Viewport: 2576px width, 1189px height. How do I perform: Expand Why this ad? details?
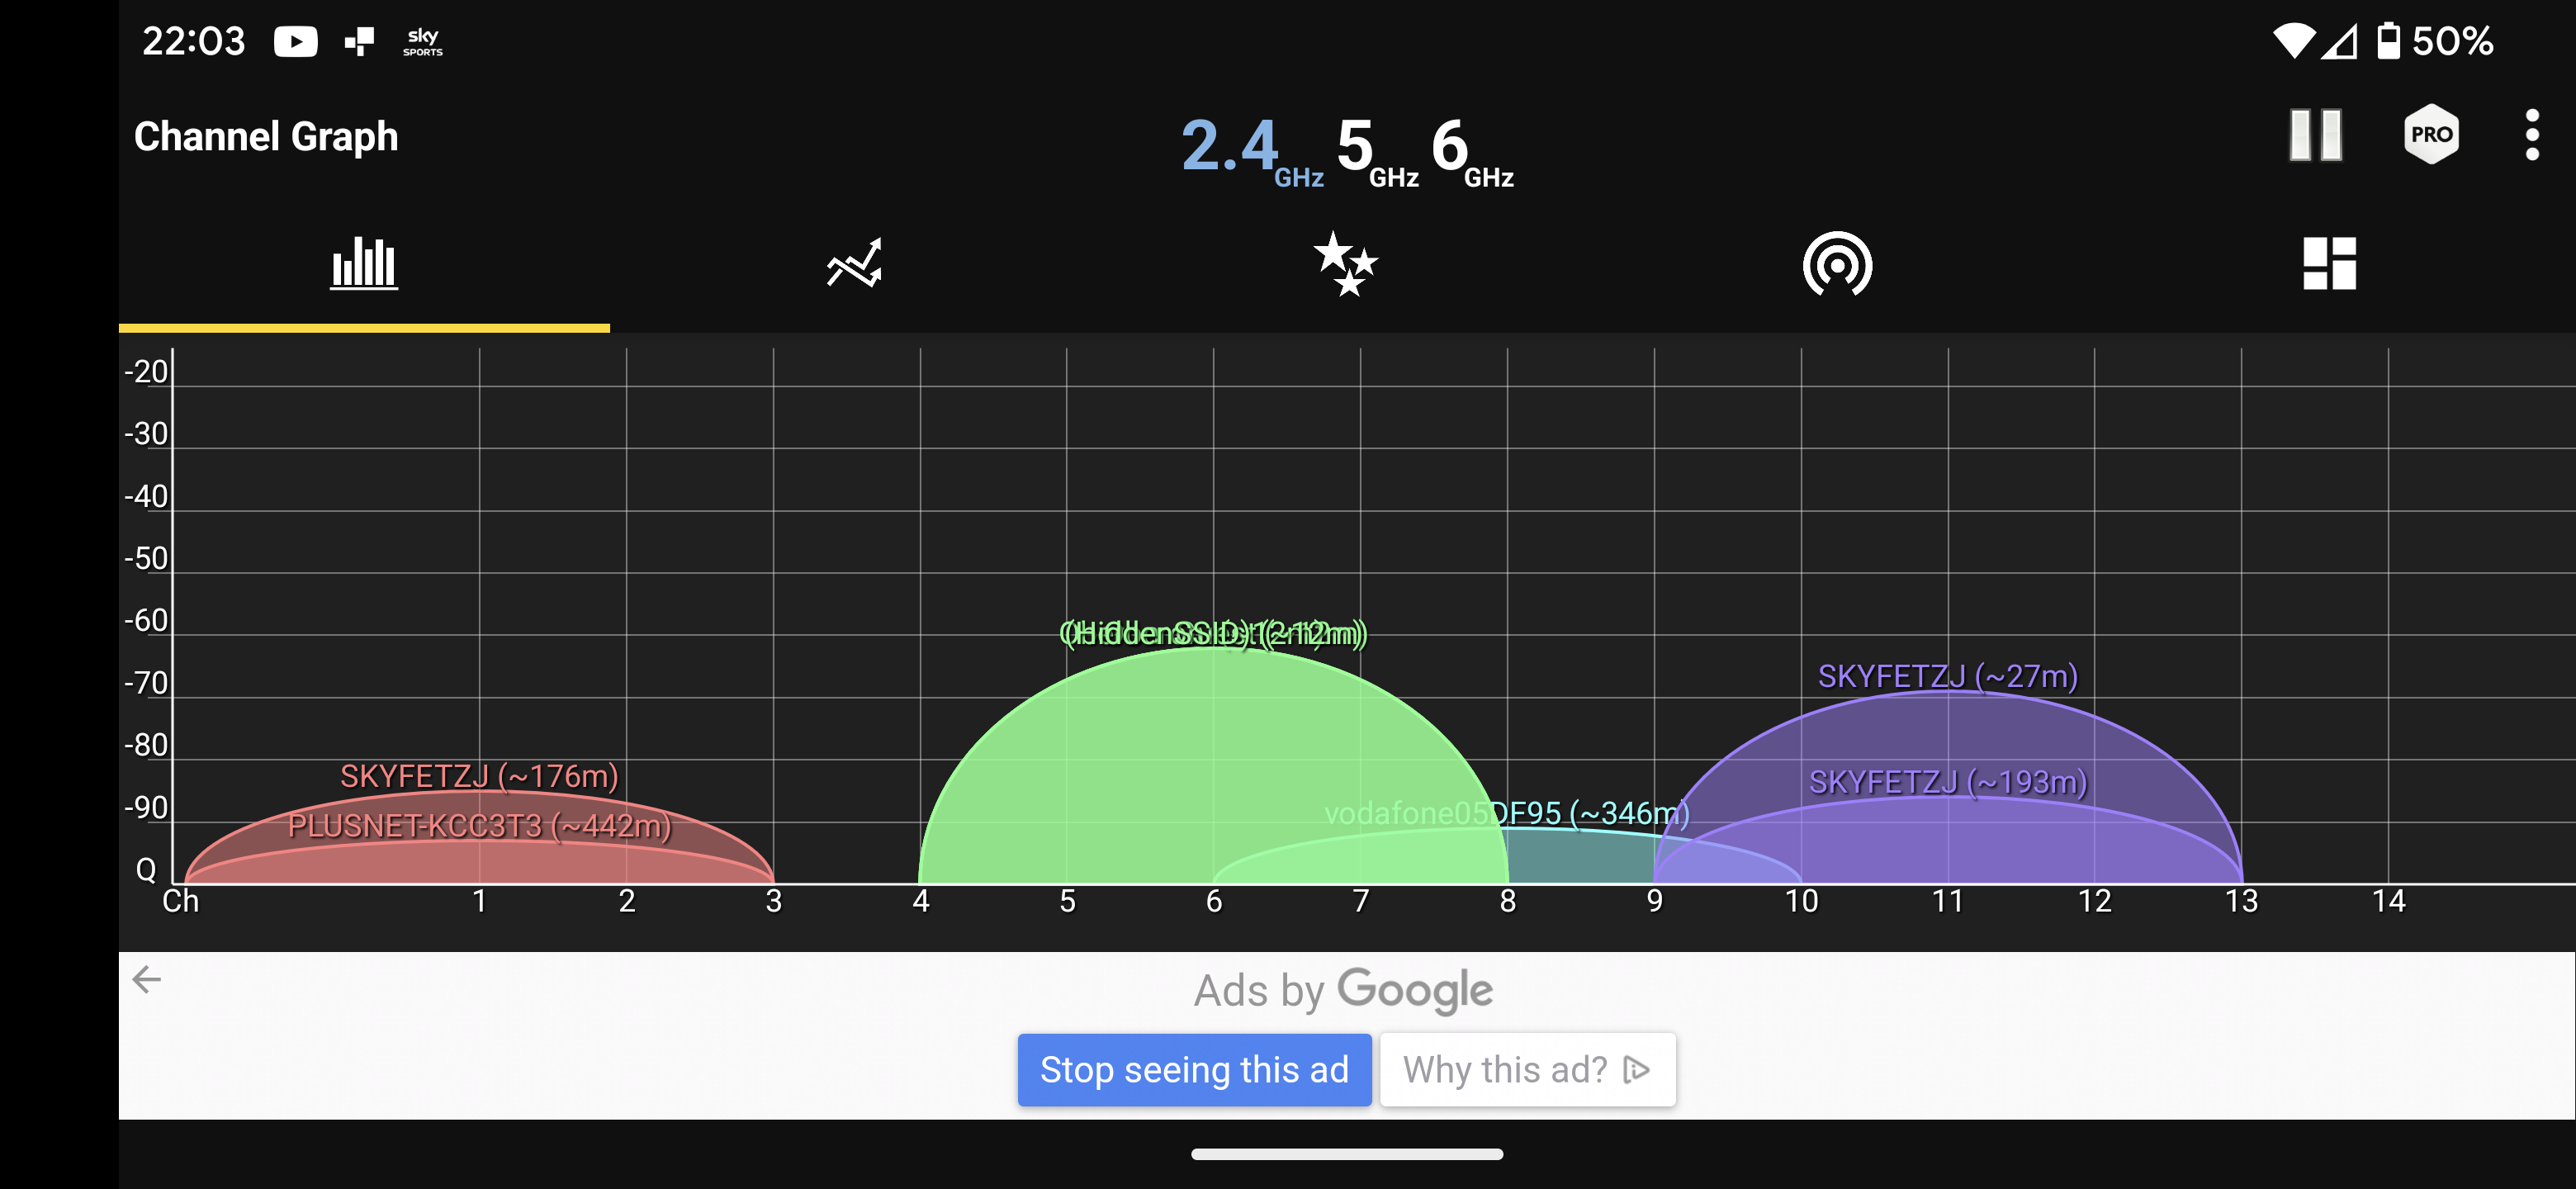tap(1527, 1069)
